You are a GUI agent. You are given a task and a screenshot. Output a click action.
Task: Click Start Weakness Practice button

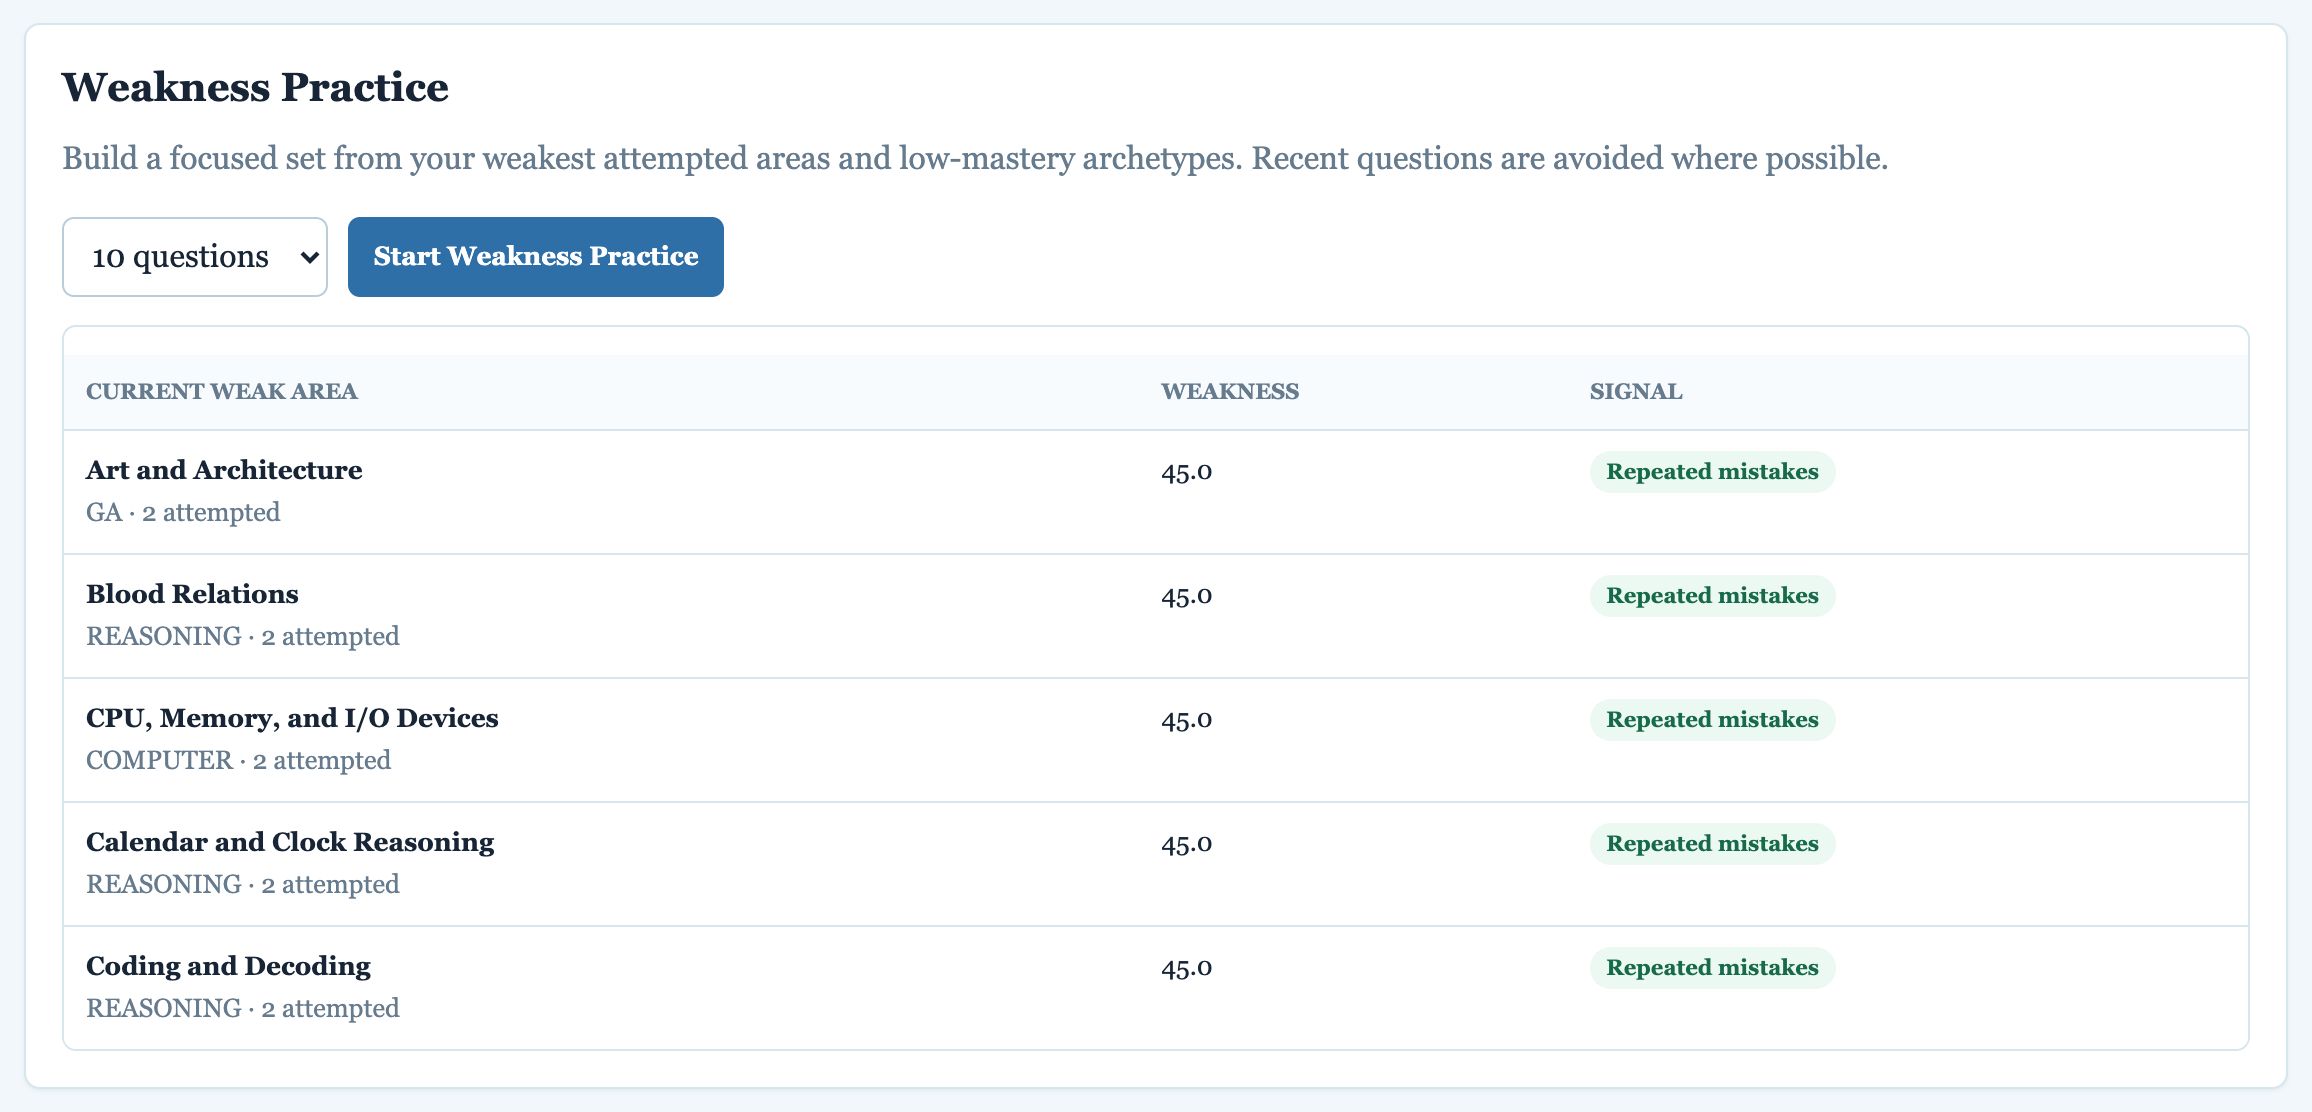(536, 257)
